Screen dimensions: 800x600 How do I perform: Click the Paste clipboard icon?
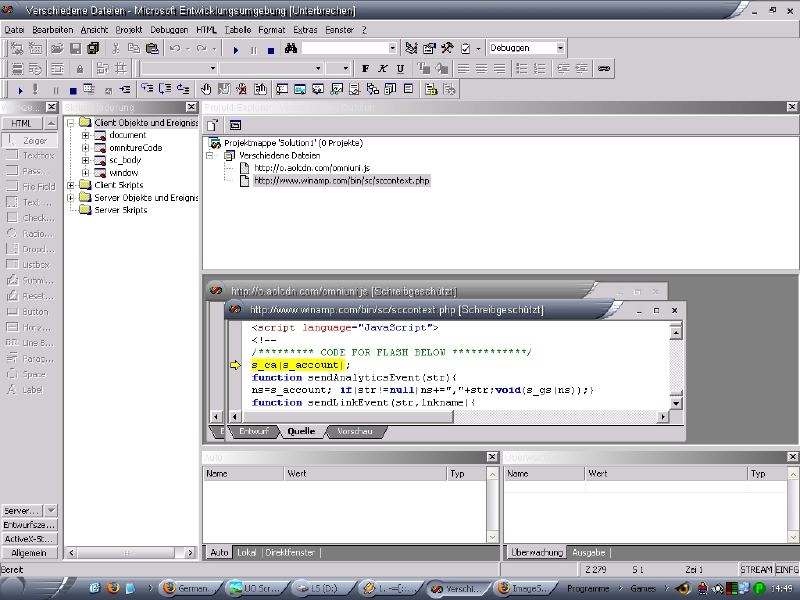[152, 48]
